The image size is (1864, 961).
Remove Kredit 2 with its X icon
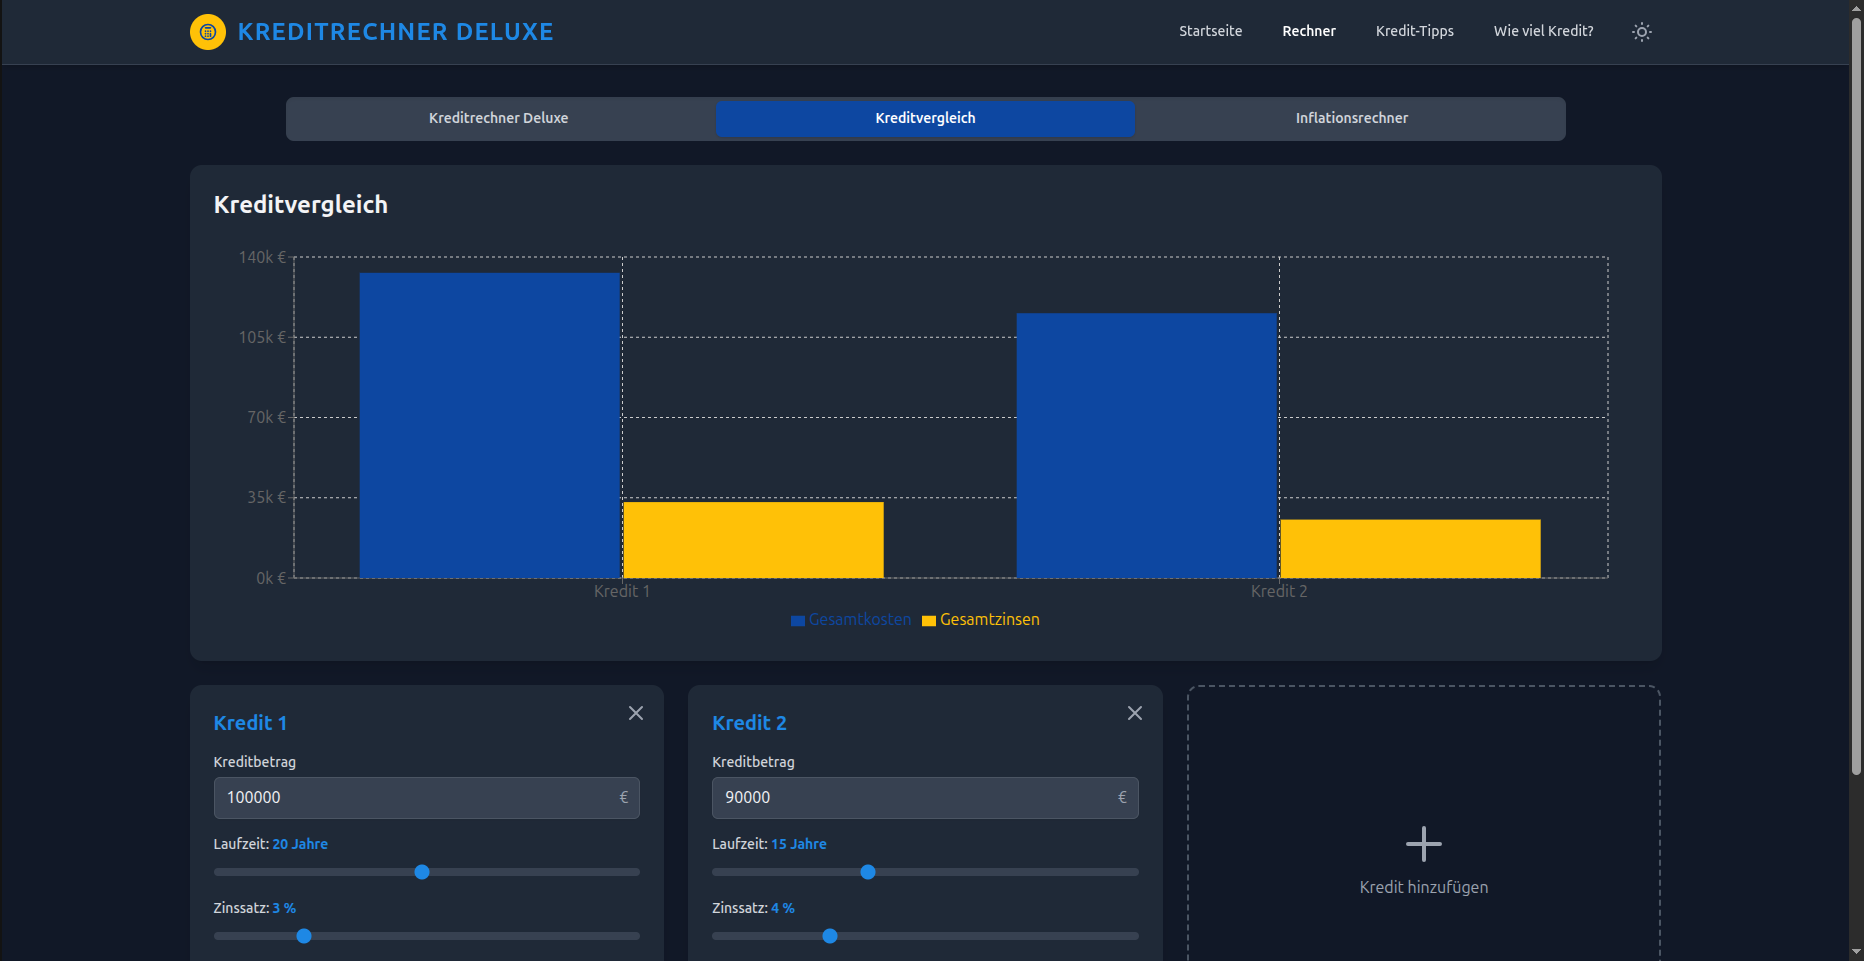point(1134,713)
